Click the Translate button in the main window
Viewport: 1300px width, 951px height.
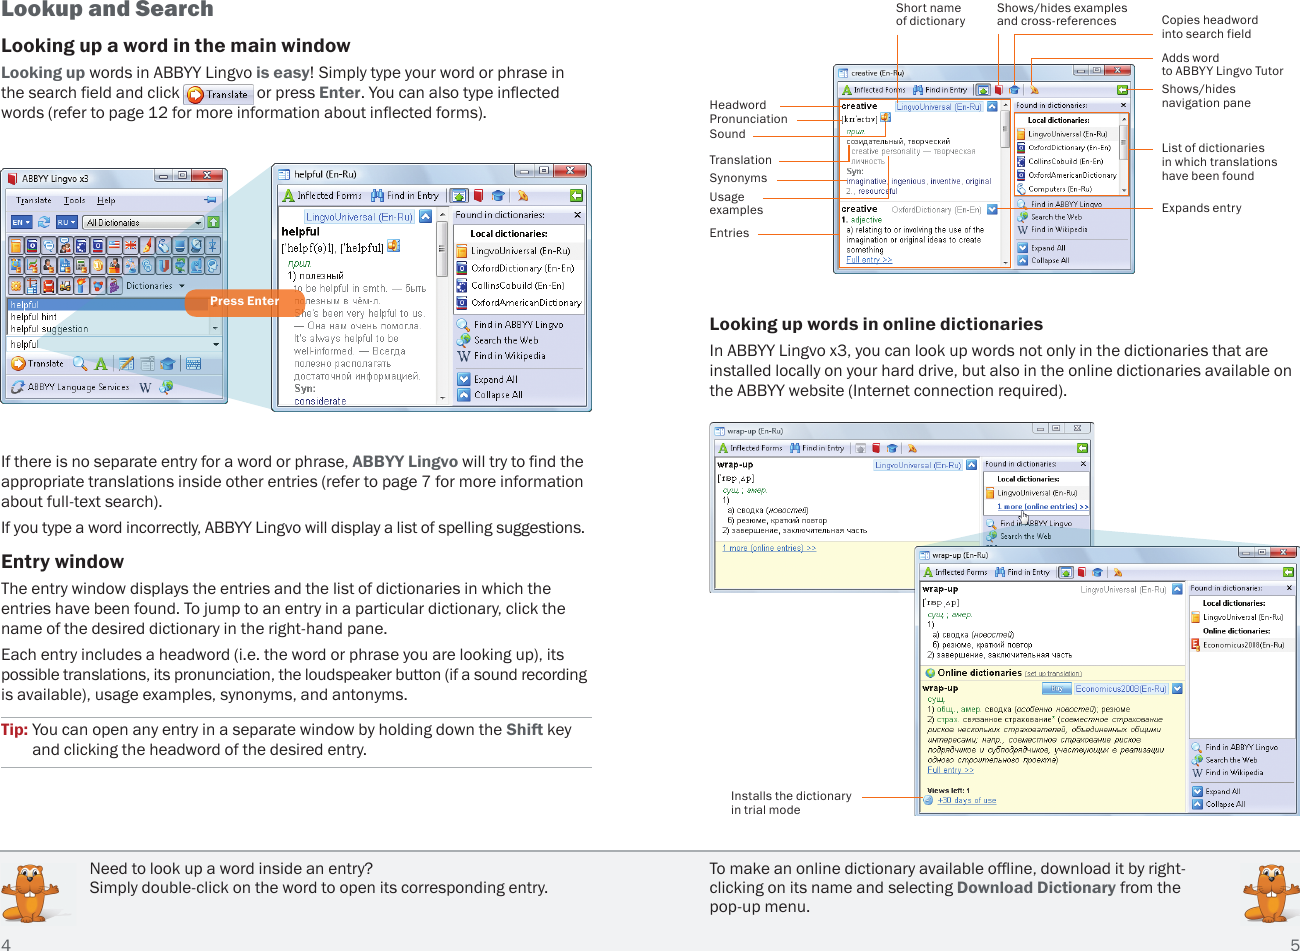point(38,364)
